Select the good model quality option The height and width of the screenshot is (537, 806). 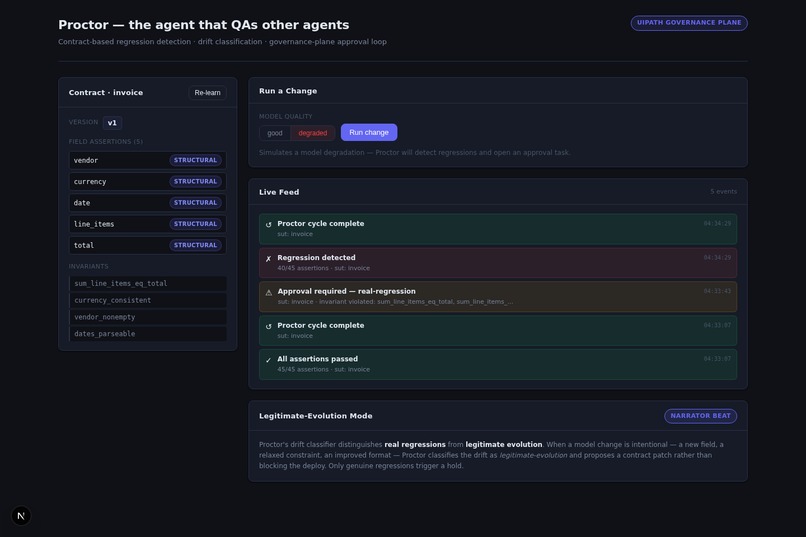(274, 133)
